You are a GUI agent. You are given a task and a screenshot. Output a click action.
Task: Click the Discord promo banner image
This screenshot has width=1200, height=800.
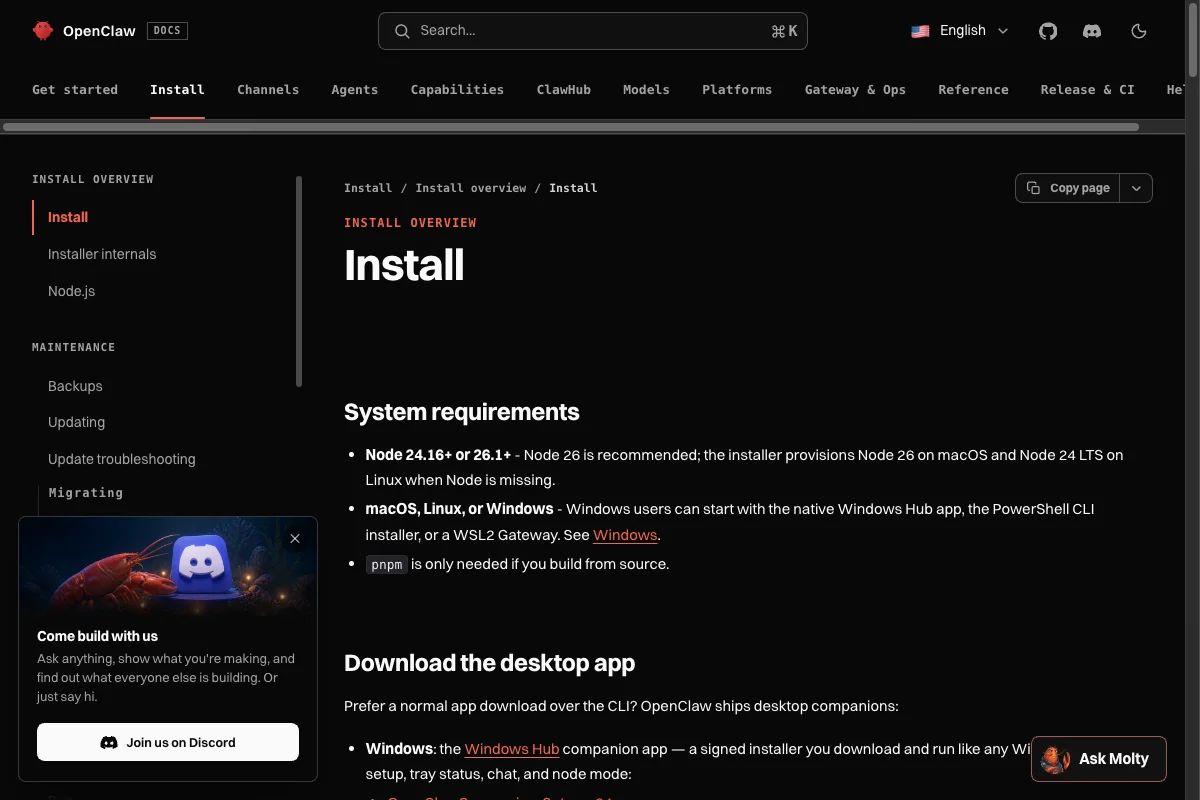coord(168,566)
